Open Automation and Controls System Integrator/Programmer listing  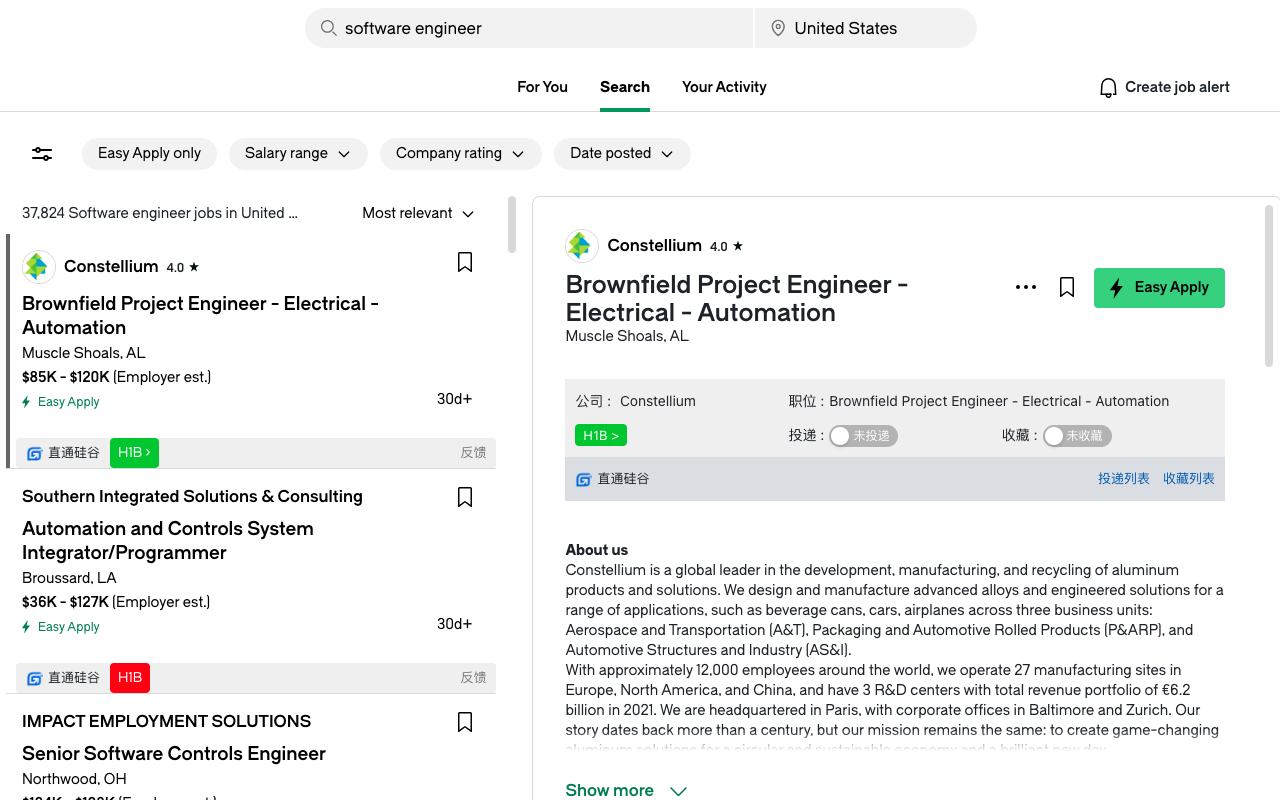pos(168,541)
